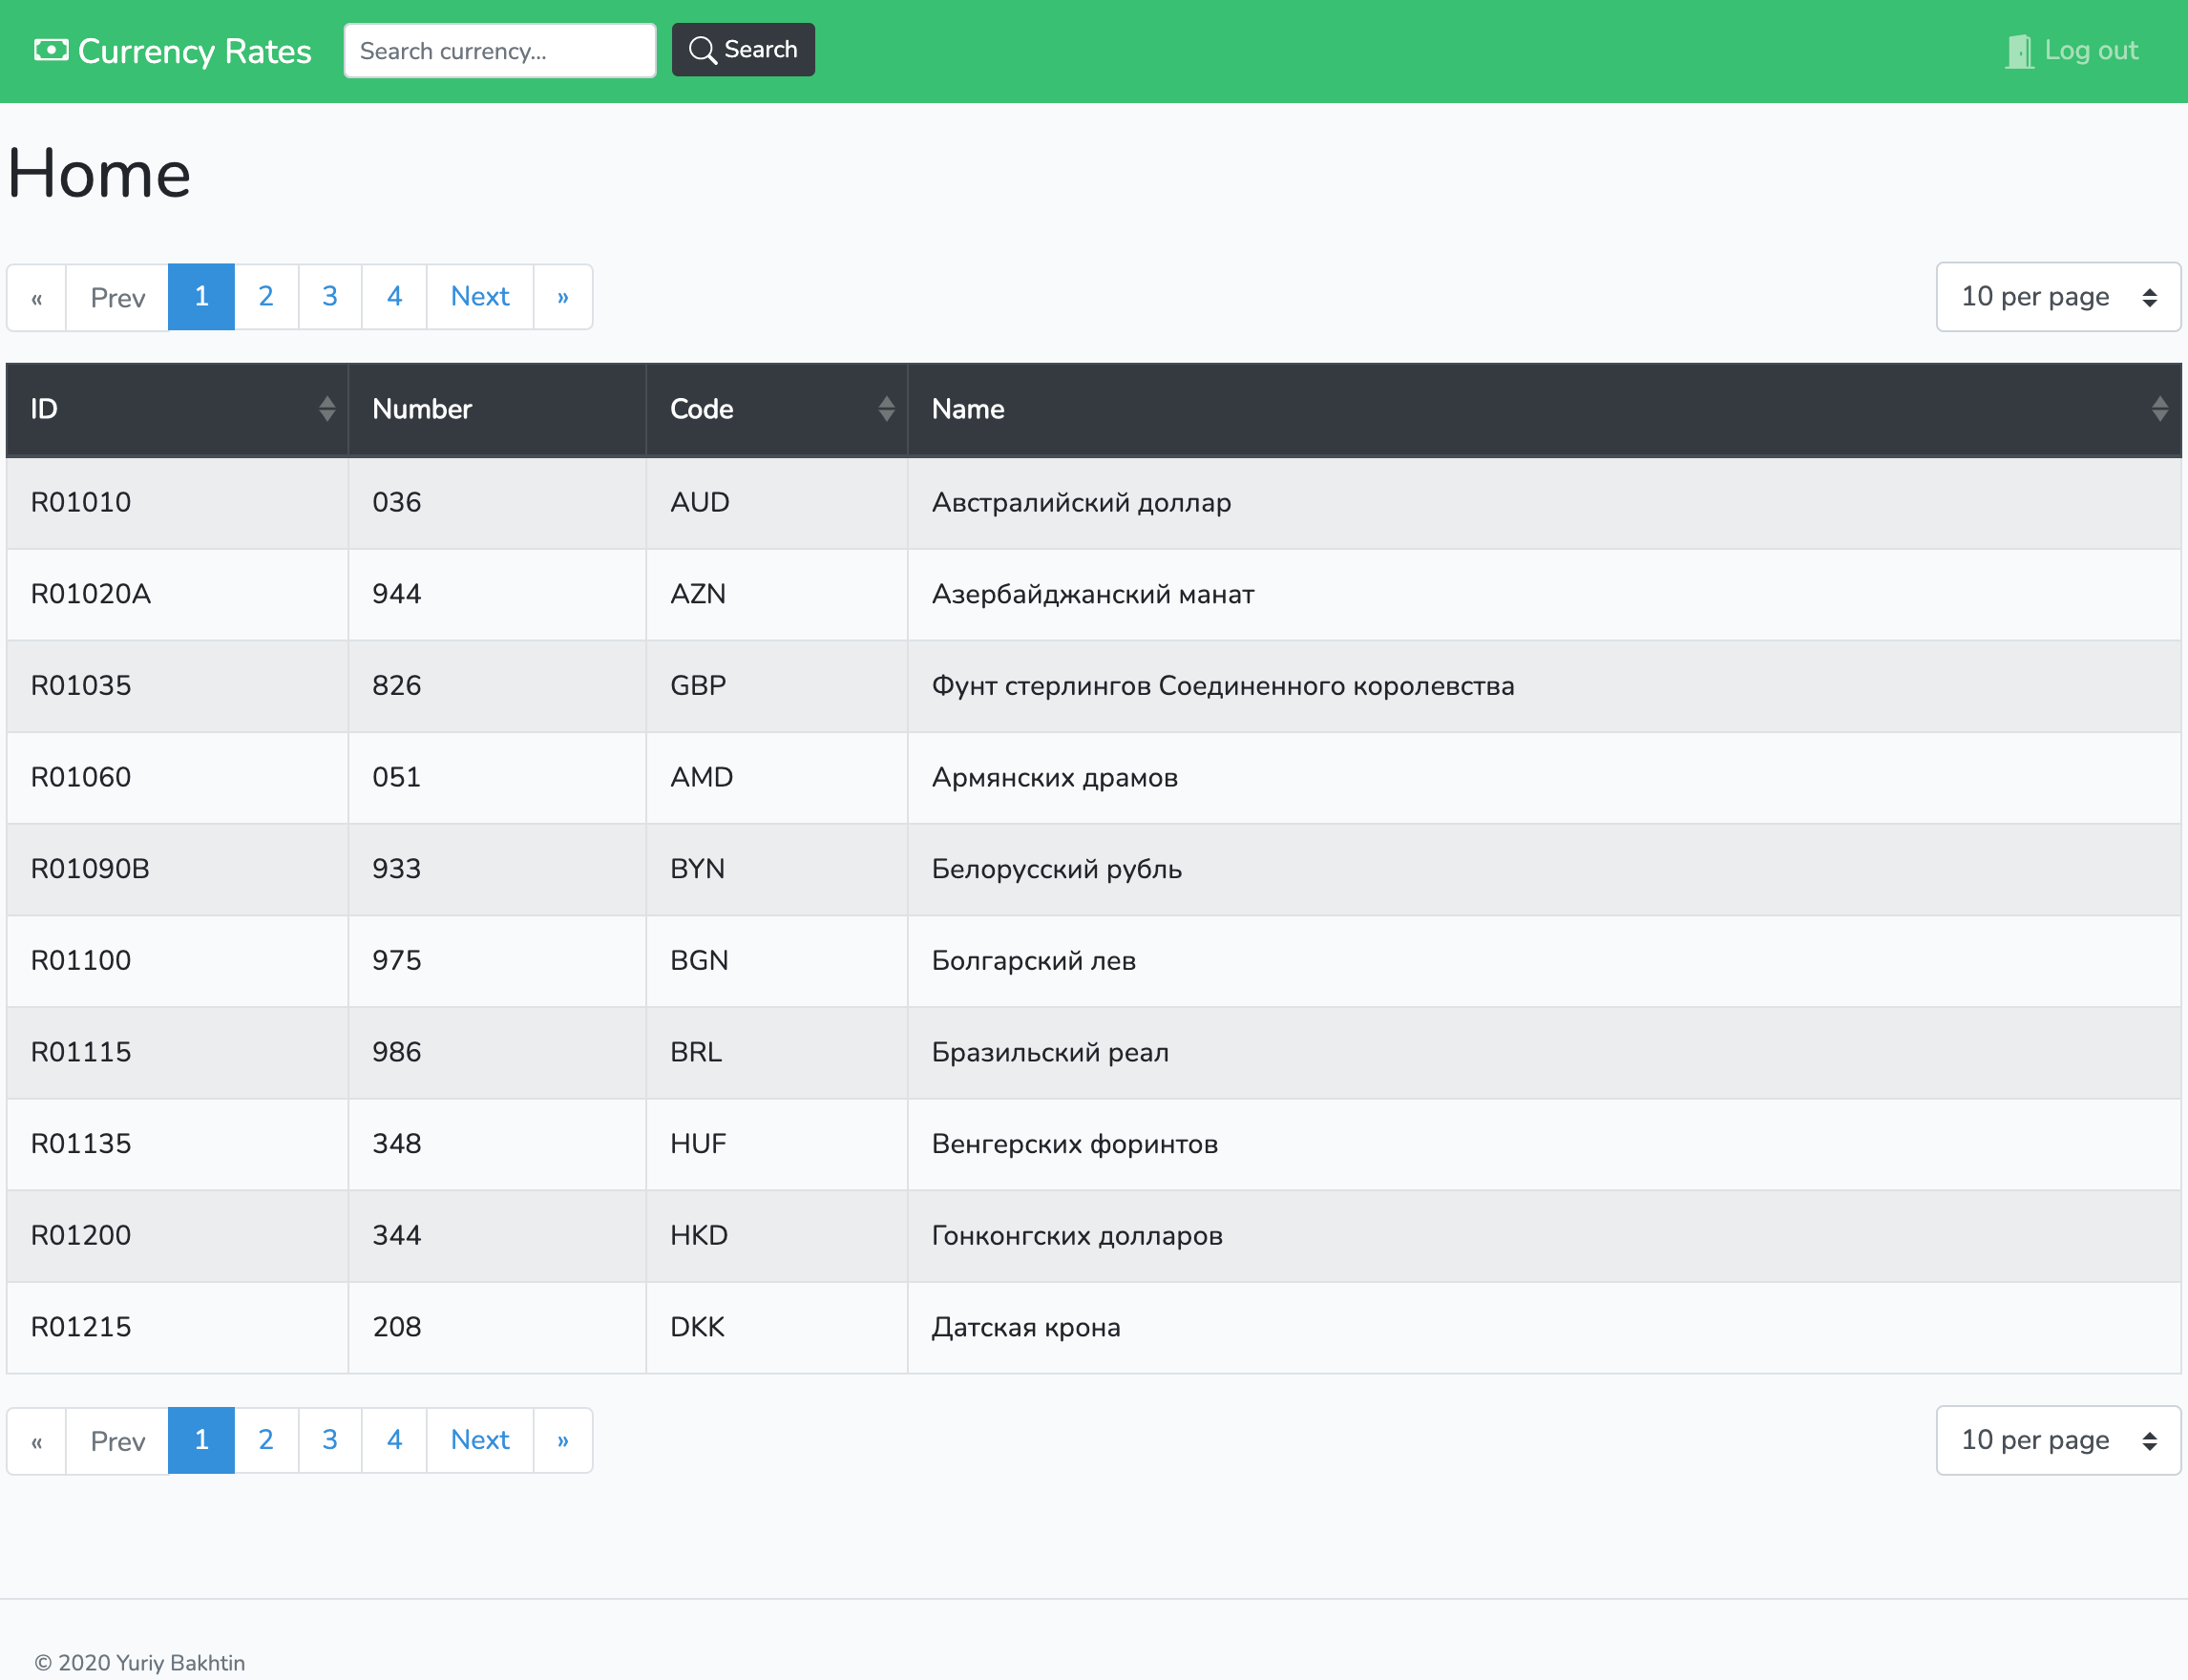Open the top 10 per page dropdown
The height and width of the screenshot is (1680, 2188).
coord(2057,297)
